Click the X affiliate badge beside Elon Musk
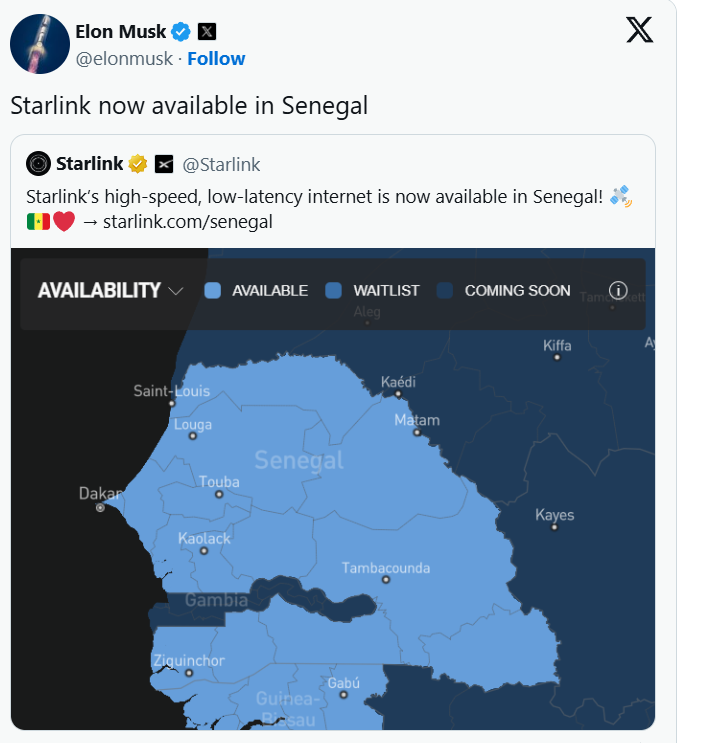Viewport: 715px width, 743px height. pyautogui.click(x=207, y=32)
